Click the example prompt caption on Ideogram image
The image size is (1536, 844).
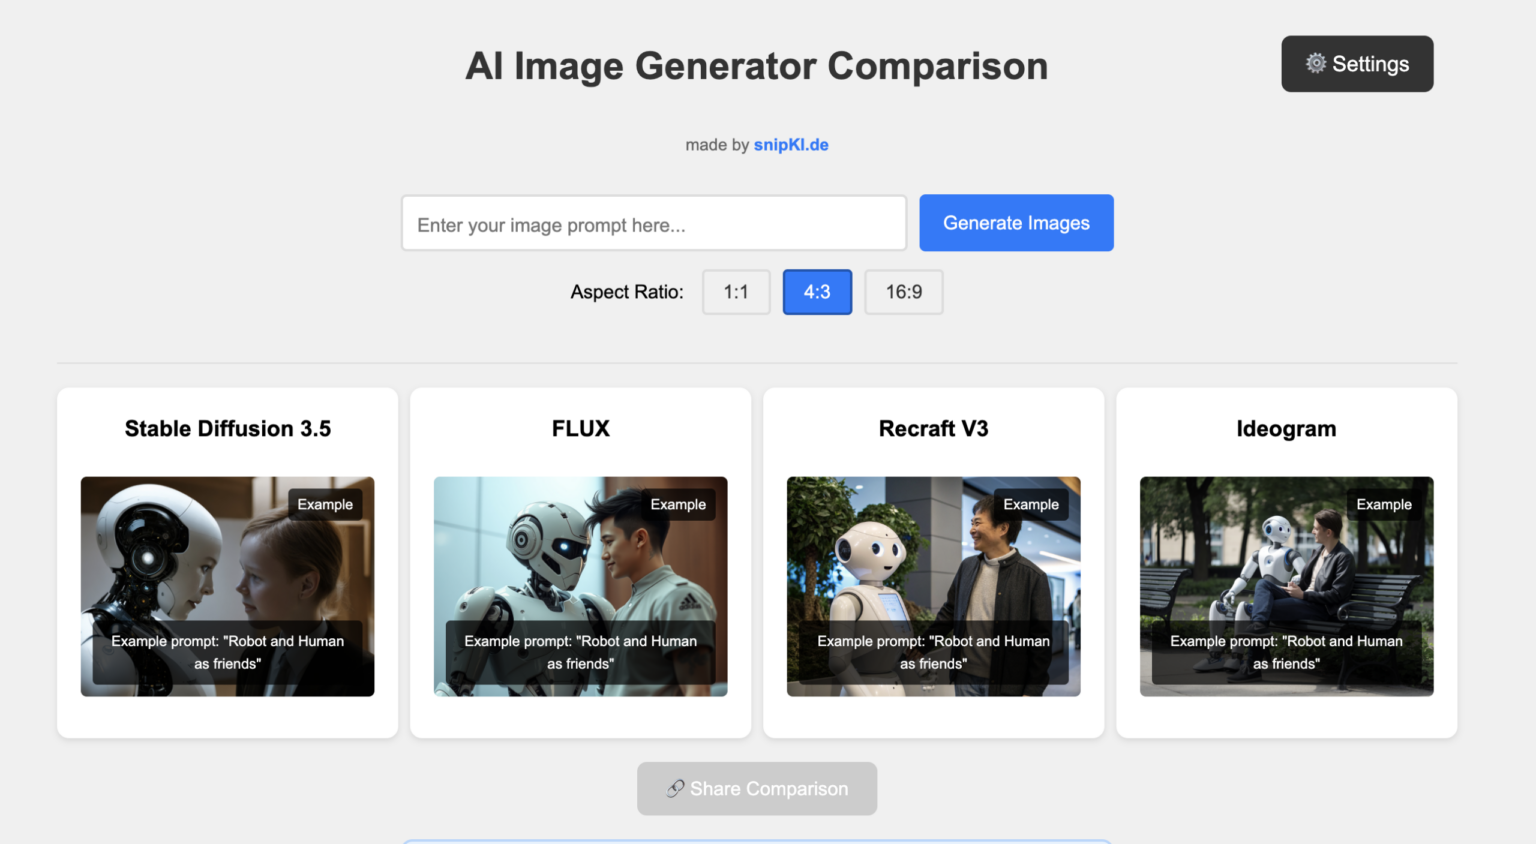point(1286,652)
